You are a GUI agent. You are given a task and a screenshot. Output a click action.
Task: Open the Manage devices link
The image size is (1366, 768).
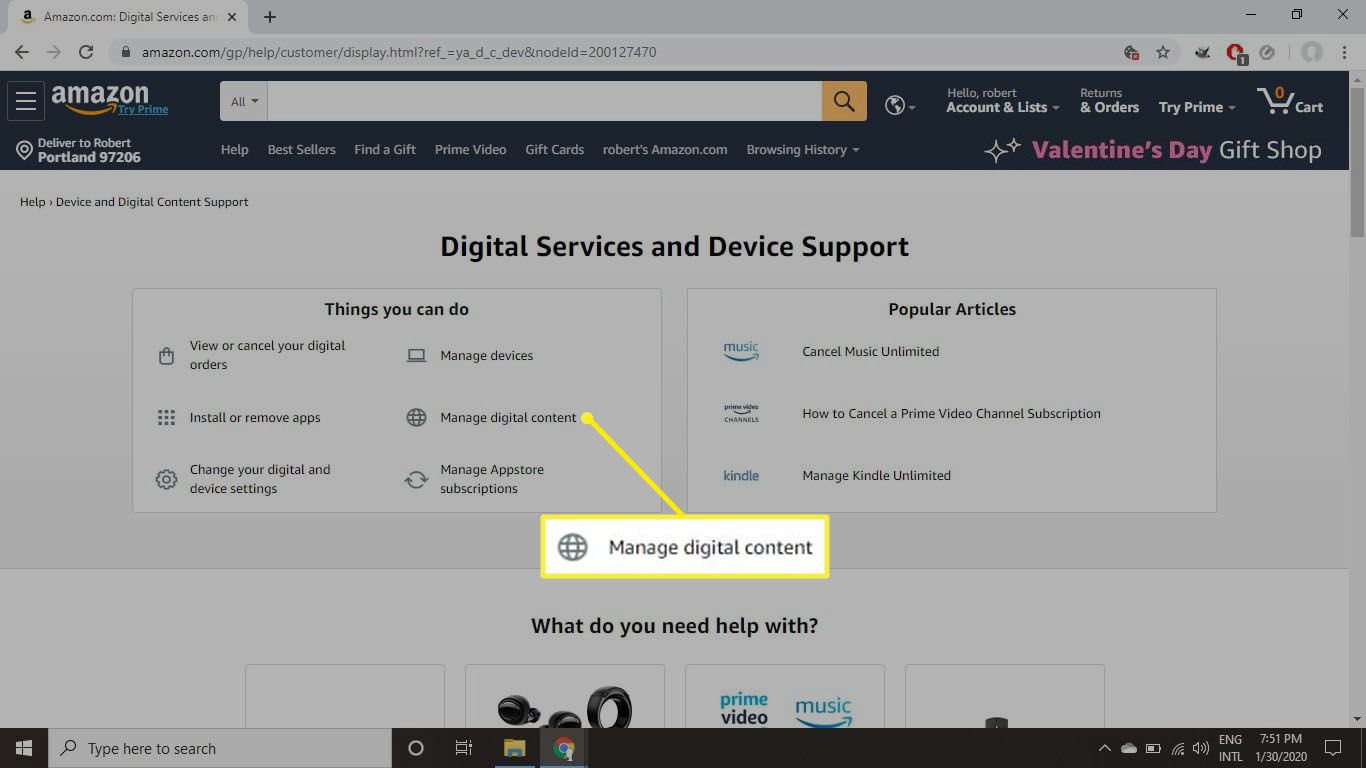tap(487, 356)
